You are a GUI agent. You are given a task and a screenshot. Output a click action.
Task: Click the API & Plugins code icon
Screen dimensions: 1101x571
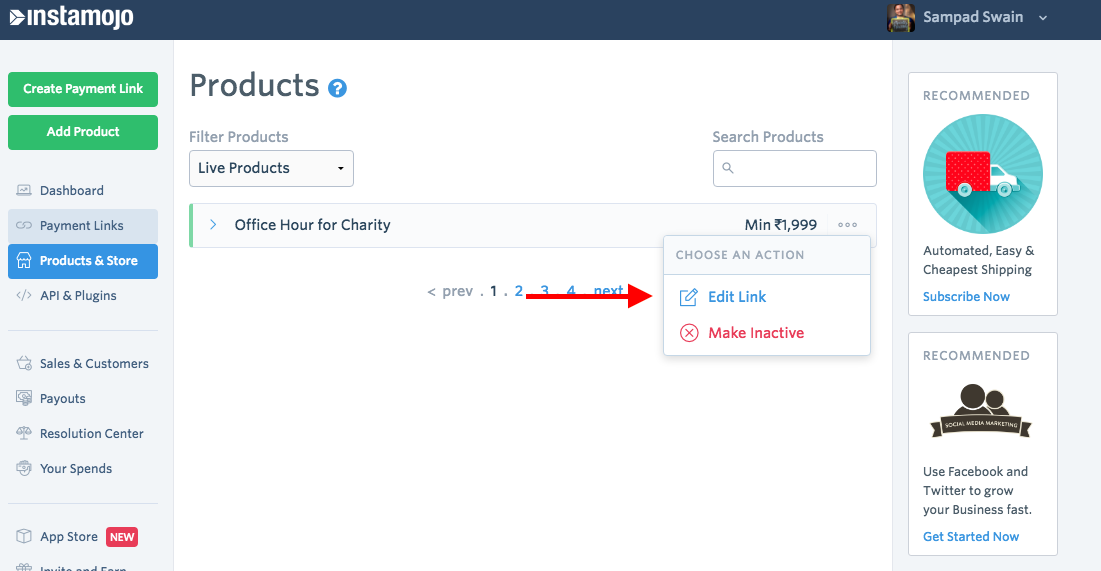24,295
